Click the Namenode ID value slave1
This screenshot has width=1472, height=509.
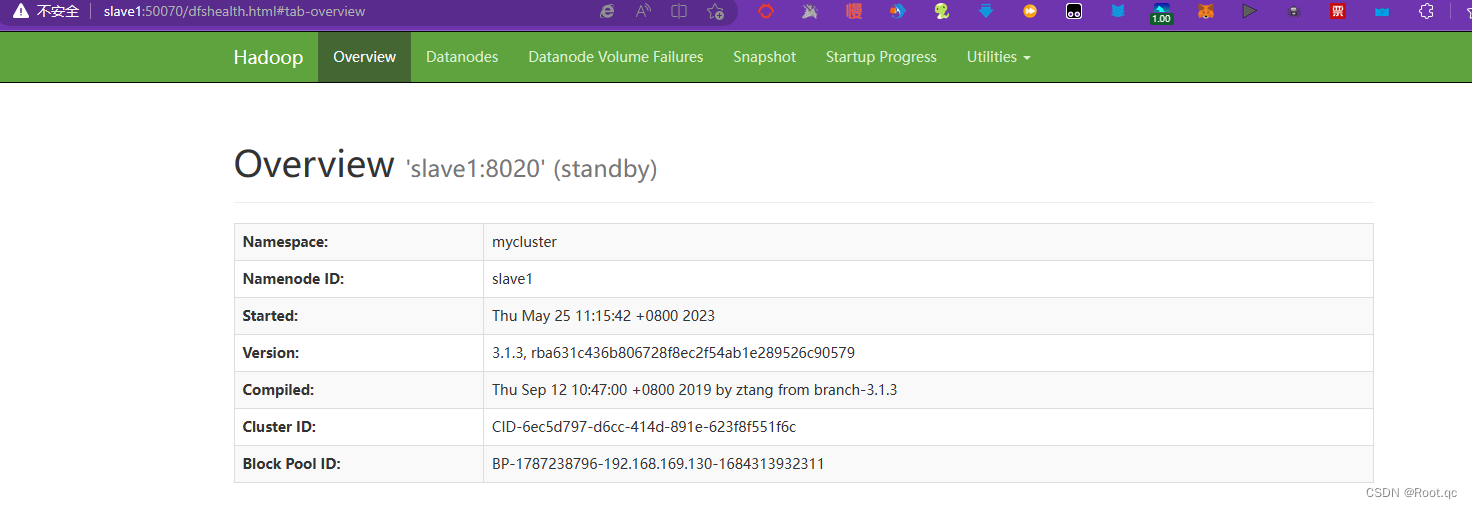pyautogui.click(x=512, y=279)
